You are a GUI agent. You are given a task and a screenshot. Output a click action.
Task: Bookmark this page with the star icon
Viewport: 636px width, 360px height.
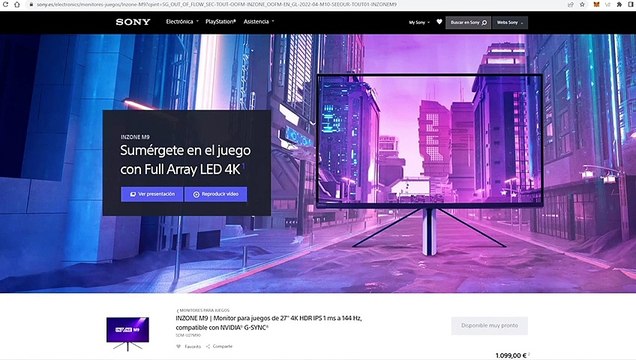pyautogui.click(x=582, y=4)
